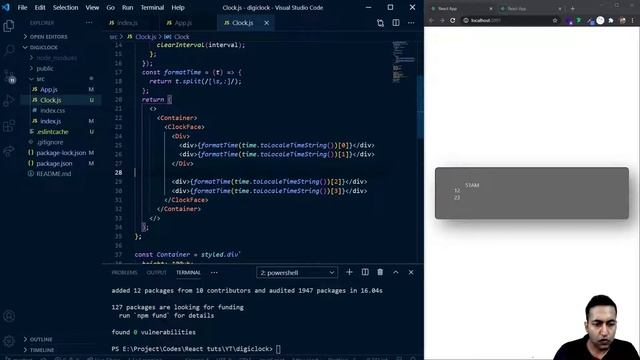
Task: Open the Search view in activity bar
Action: tap(9, 50)
